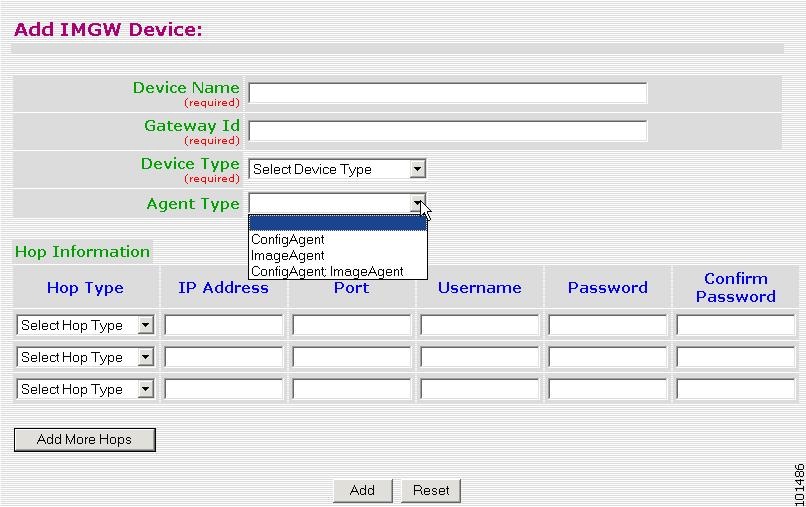Click the Device Name input field
The height and width of the screenshot is (507, 806).
click(448, 93)
